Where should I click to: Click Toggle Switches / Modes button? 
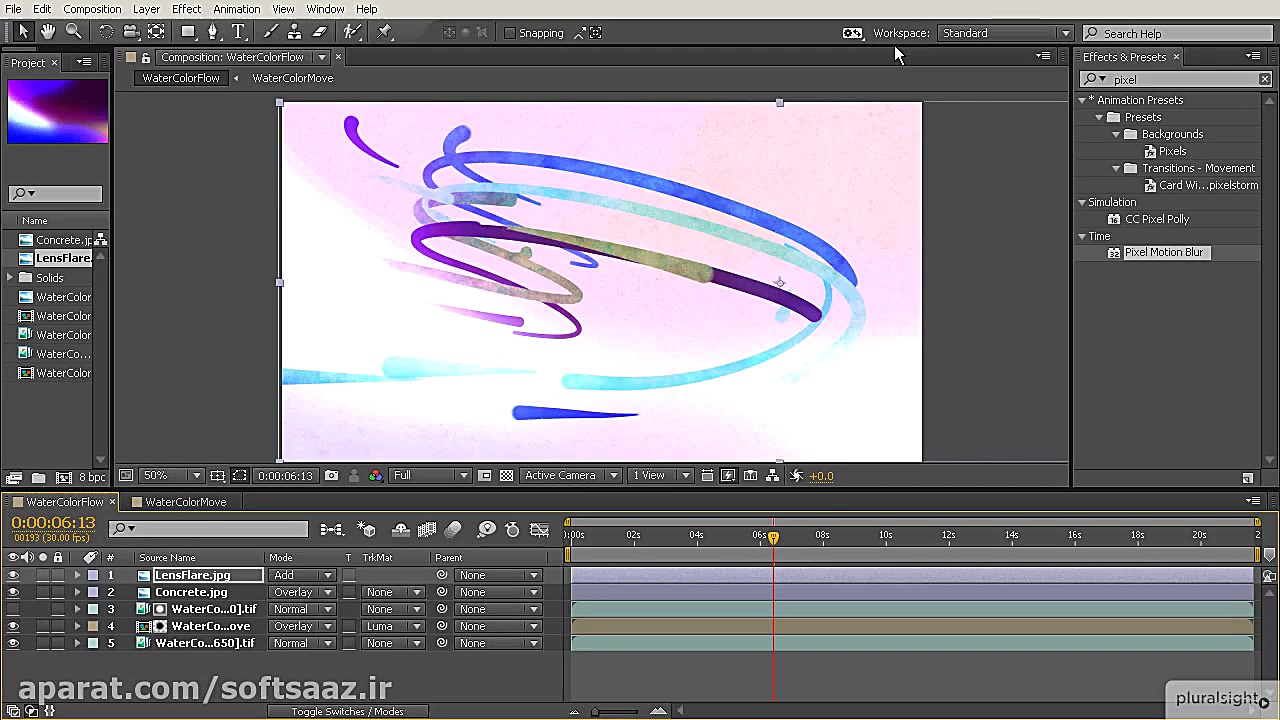point(347,711)
